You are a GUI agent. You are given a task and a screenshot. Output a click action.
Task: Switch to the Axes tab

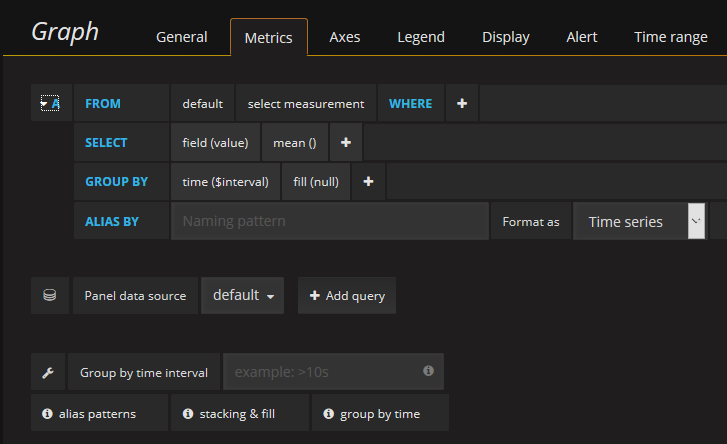(x=344, y=37)
